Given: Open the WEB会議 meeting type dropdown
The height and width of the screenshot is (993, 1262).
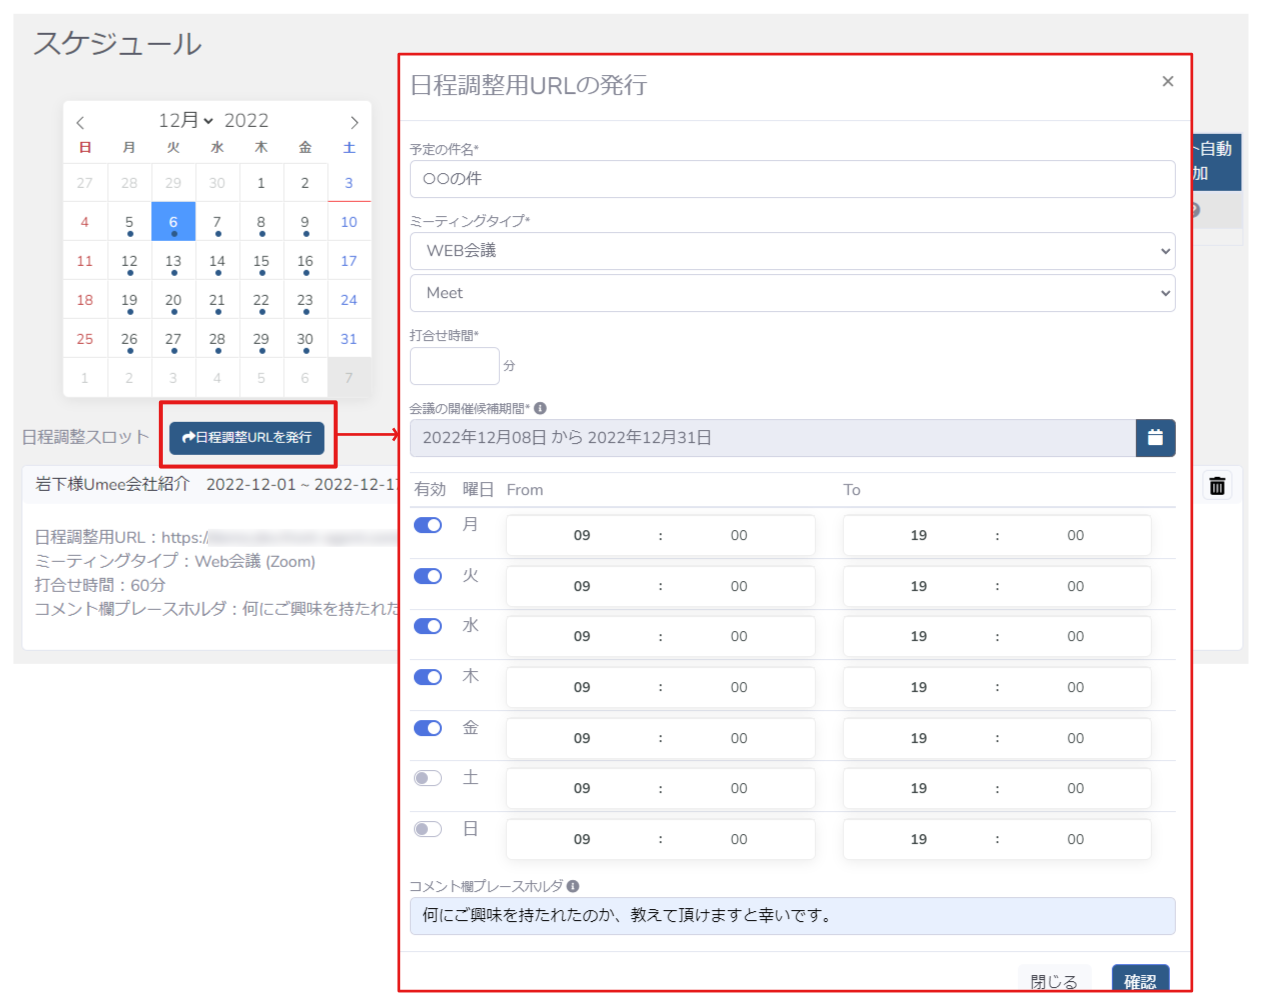Looking at the screenshot, I should (792, 251).
